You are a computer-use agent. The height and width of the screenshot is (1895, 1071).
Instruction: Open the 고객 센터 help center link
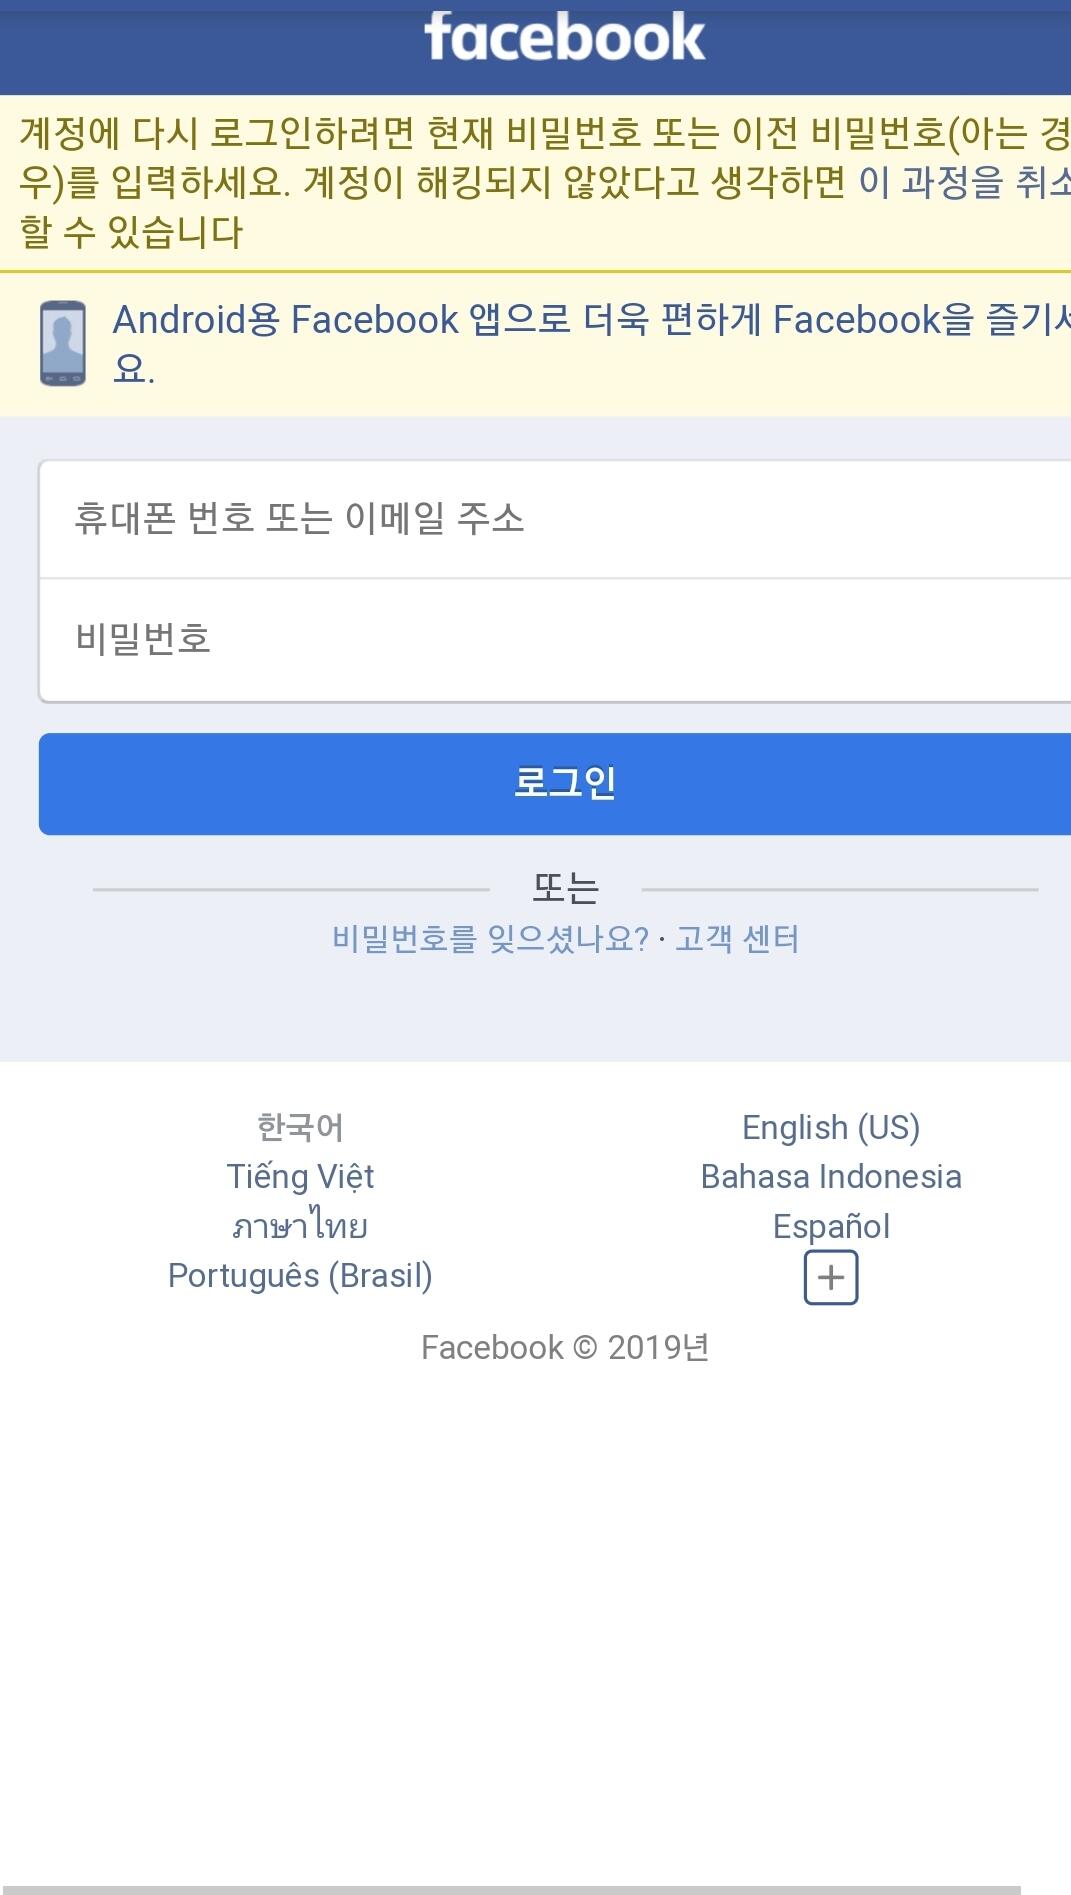[737, 939]
